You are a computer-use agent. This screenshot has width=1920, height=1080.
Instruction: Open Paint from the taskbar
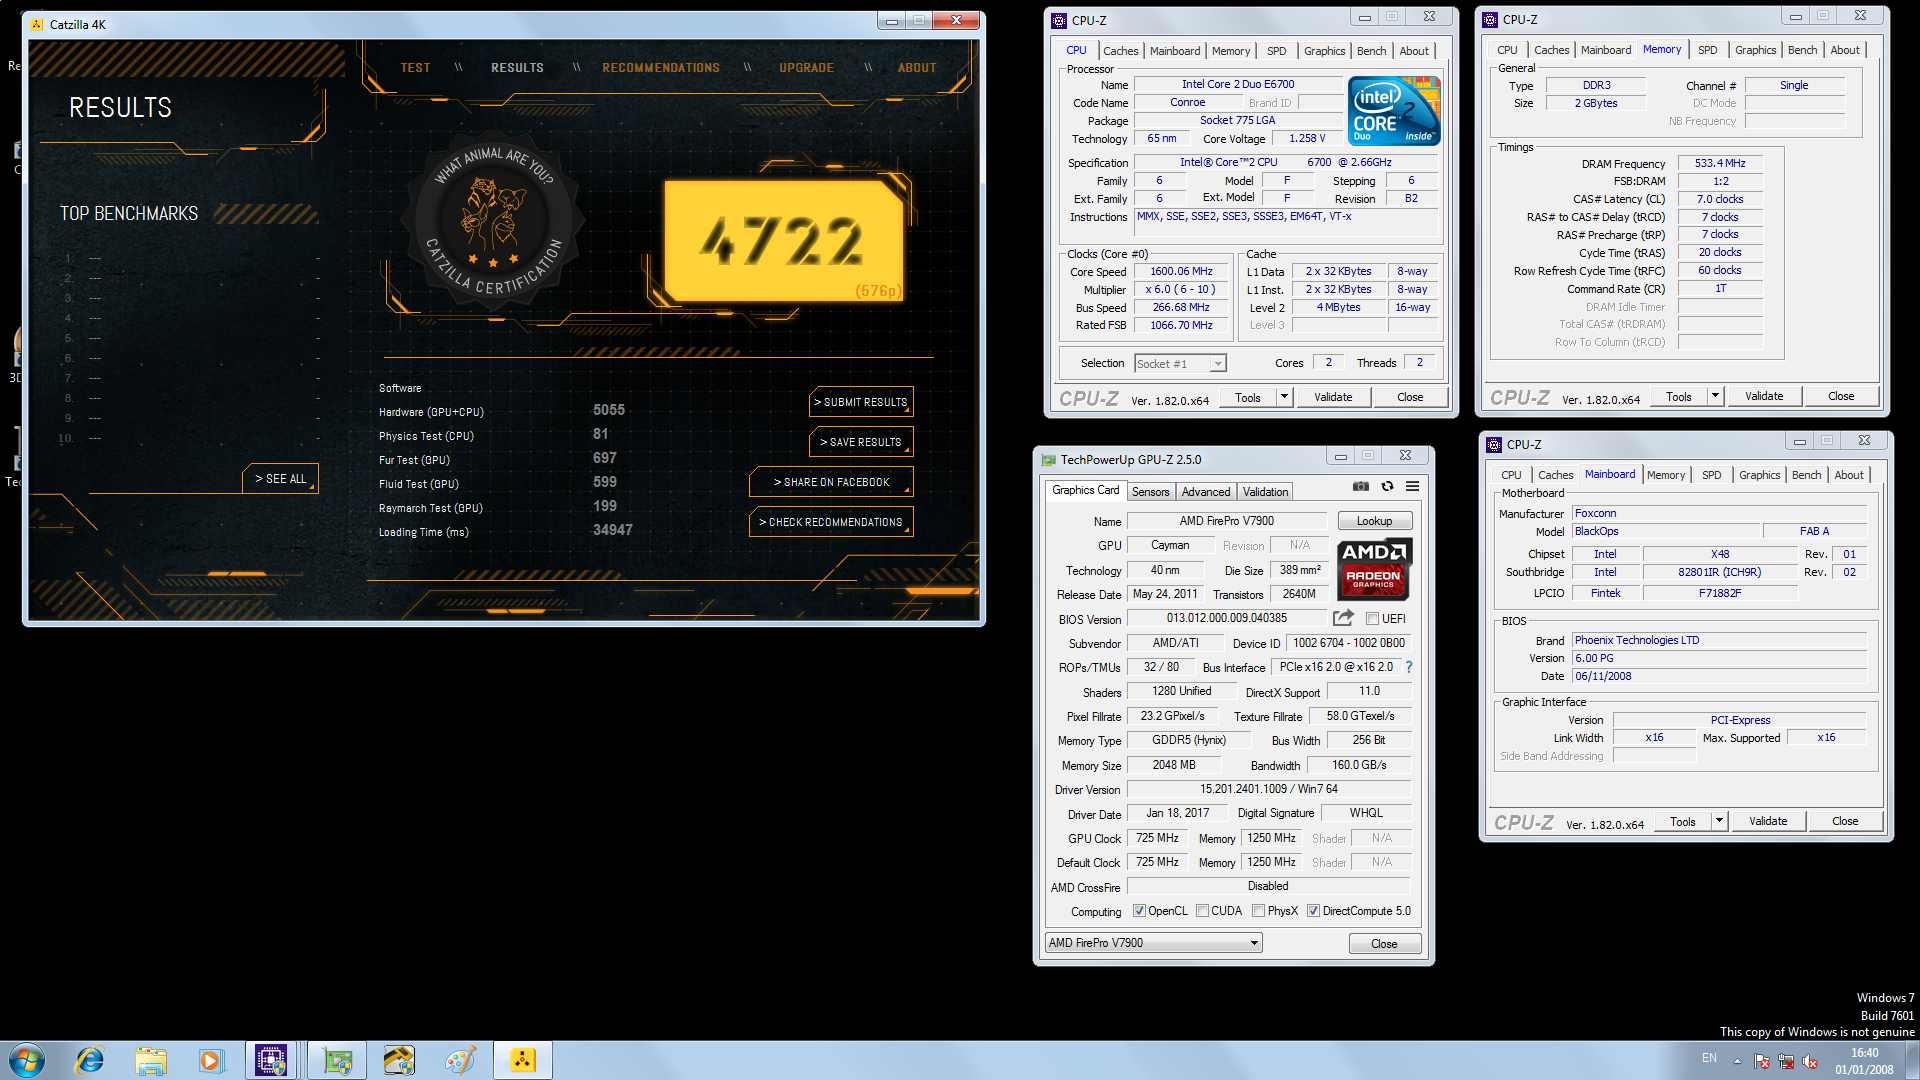click(460, 1060)
